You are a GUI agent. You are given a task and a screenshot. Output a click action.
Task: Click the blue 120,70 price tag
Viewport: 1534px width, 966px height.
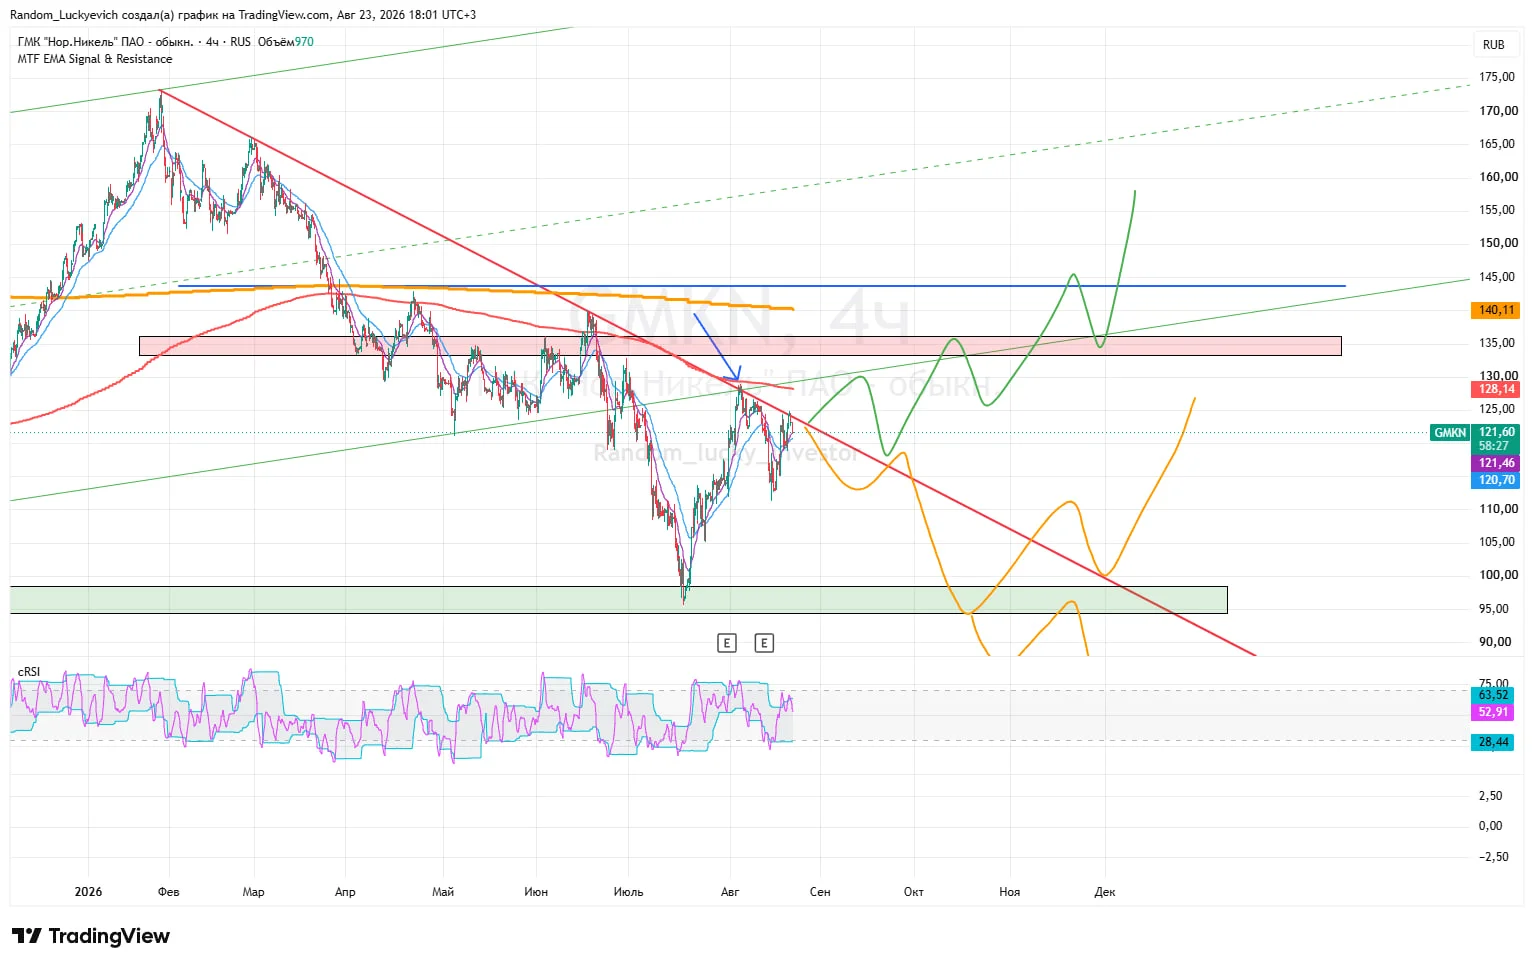tap(1496, 480)
